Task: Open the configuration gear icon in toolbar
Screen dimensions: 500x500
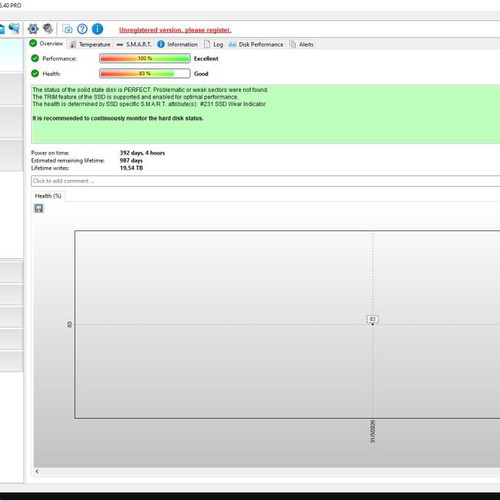Action: [33, 29]
